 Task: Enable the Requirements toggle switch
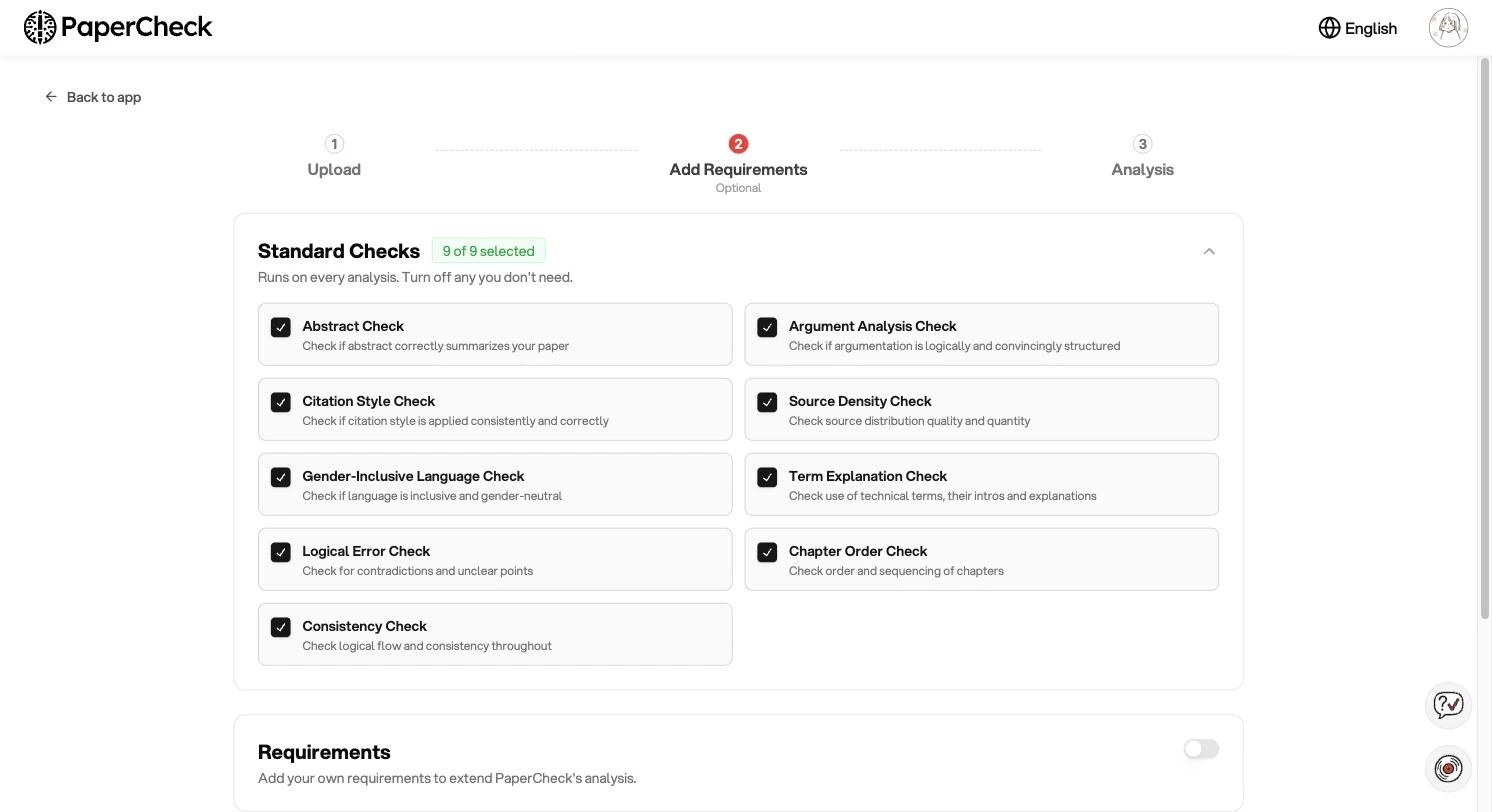[x=1201, y=749]
